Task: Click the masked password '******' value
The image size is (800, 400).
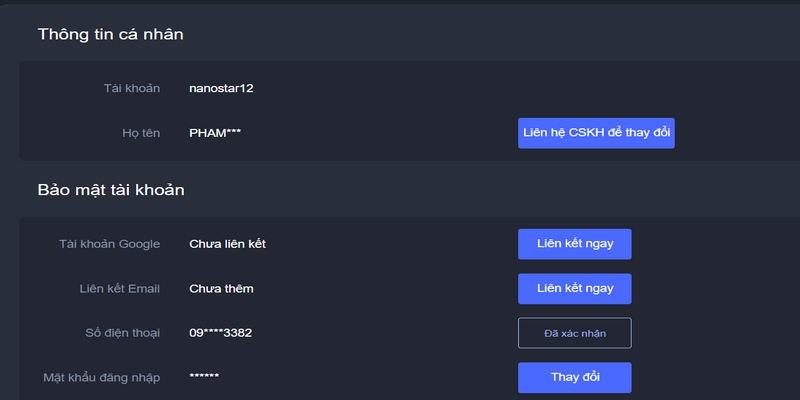Action: [204, 377]
